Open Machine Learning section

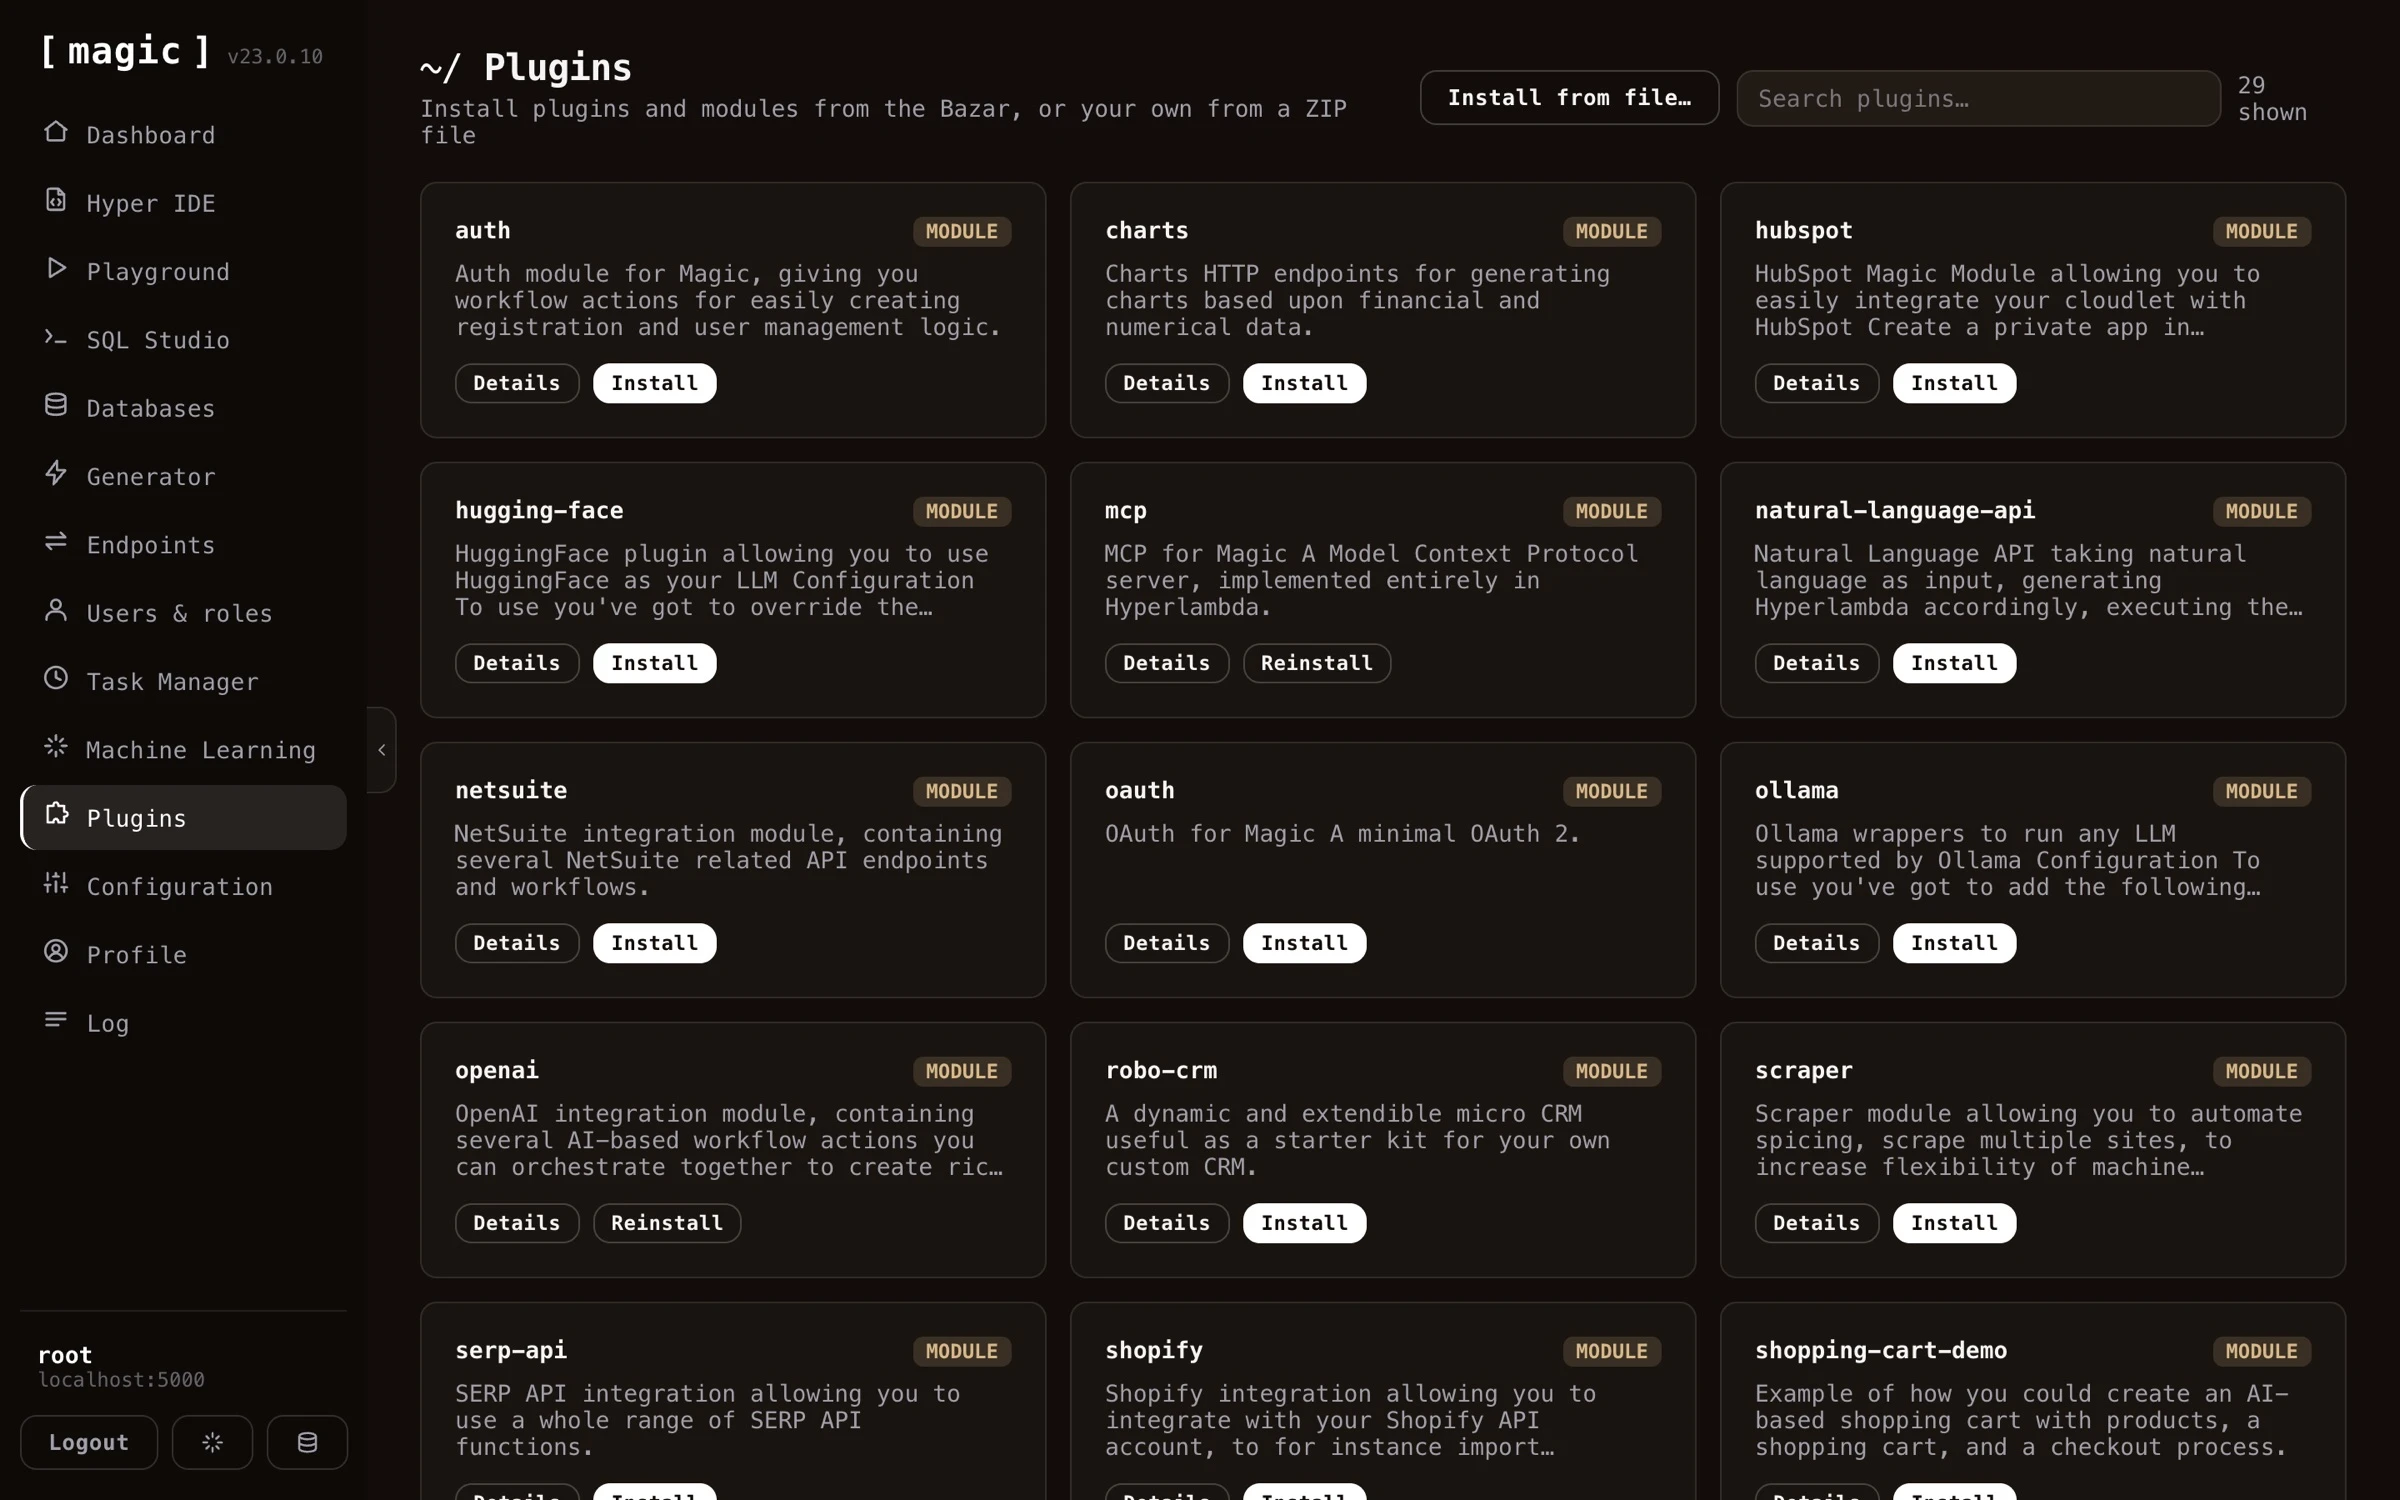183,750
